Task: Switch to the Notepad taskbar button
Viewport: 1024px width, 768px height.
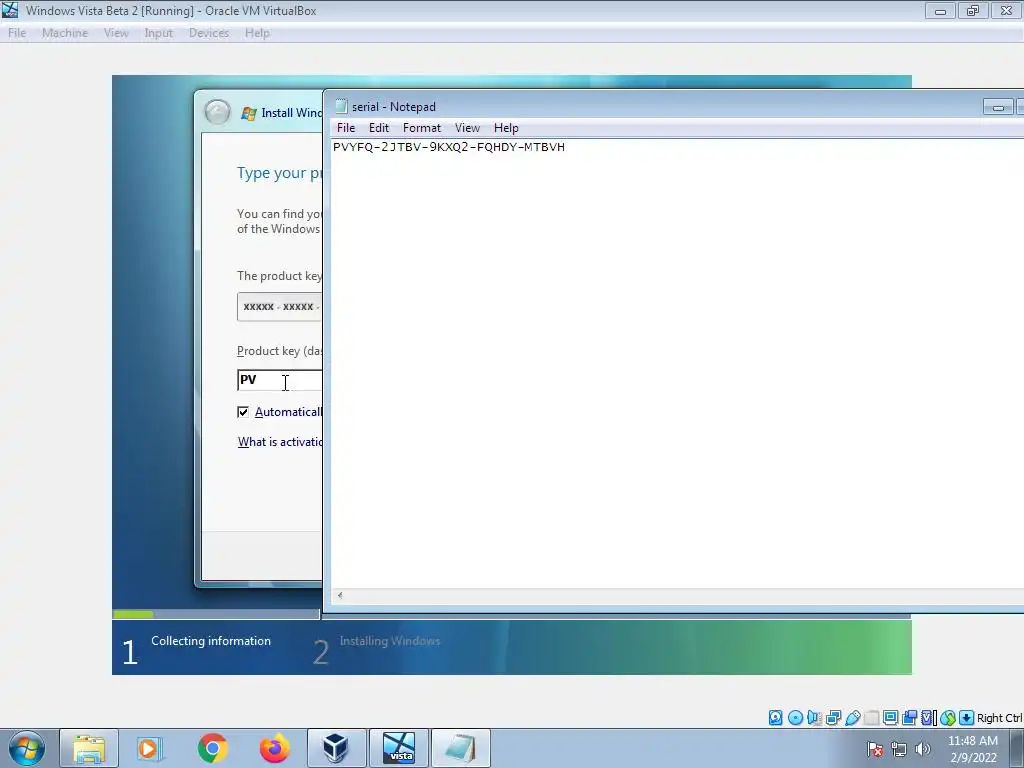Action: coord(460,748)
